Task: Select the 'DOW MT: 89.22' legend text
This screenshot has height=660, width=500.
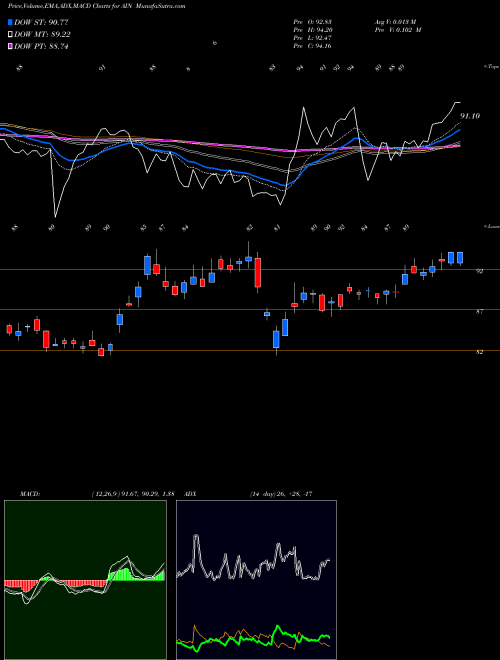Action: tap(42, 35)
